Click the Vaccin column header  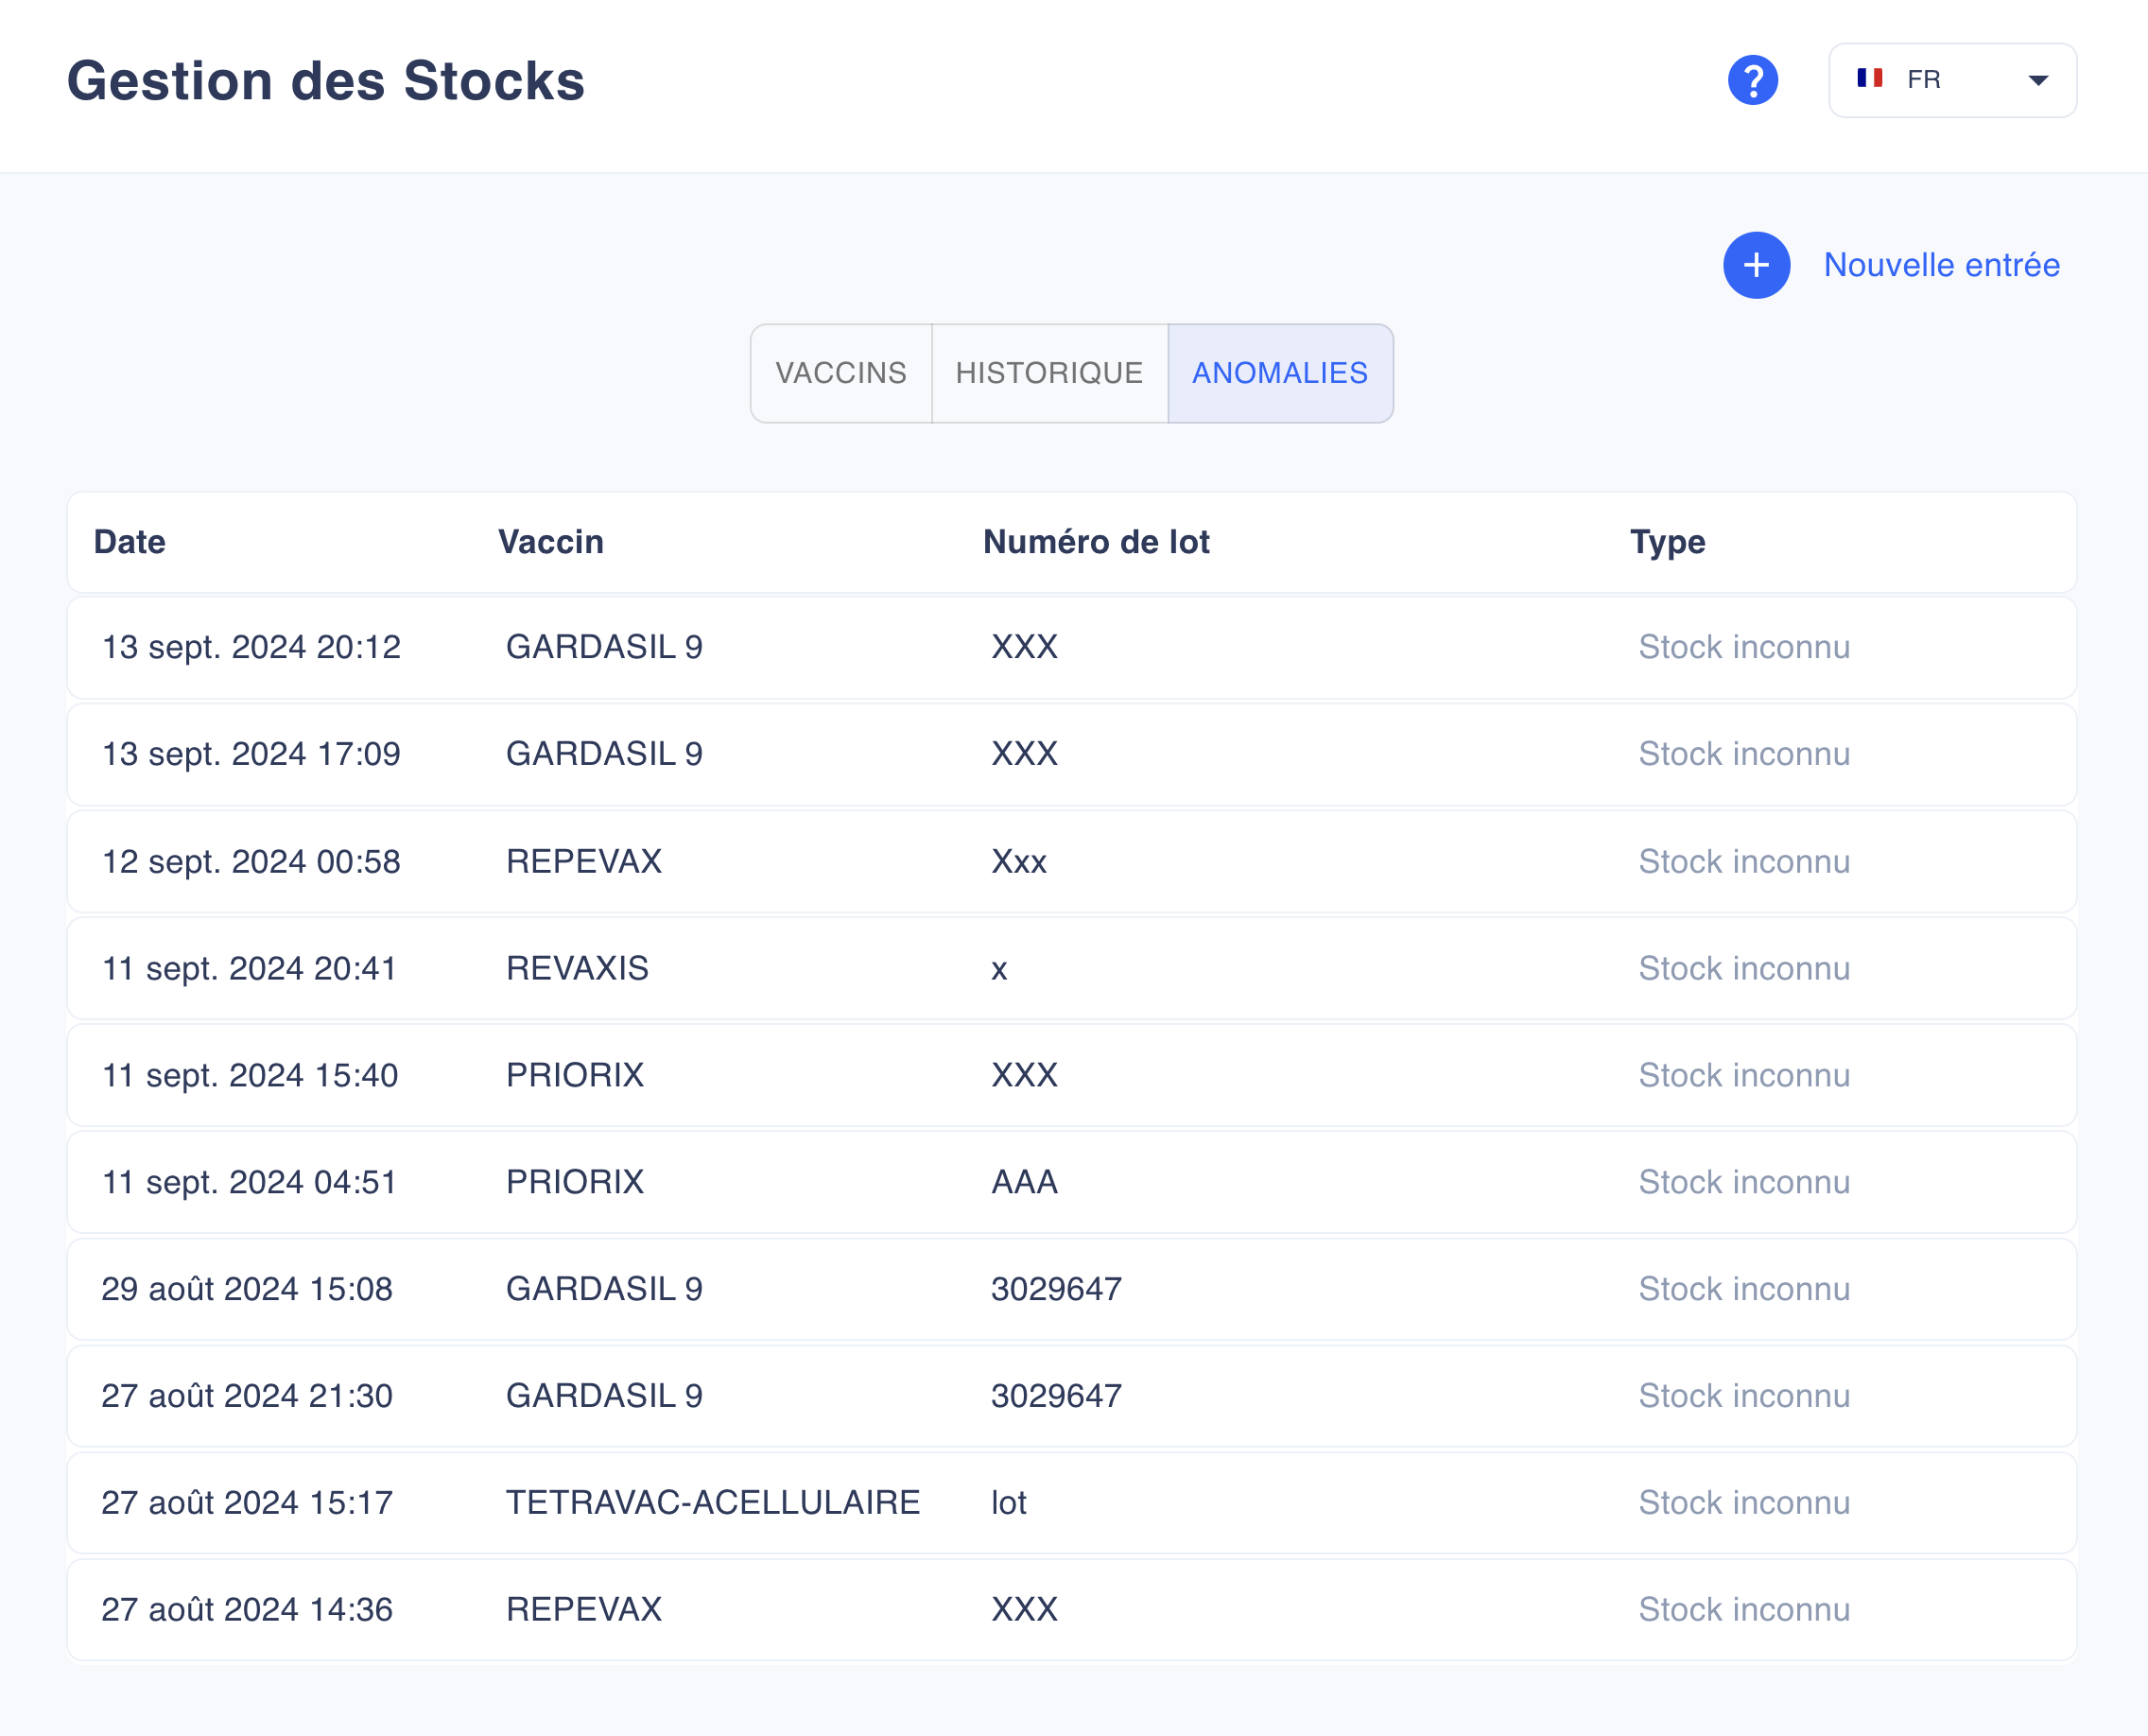[x=551, y=542]
